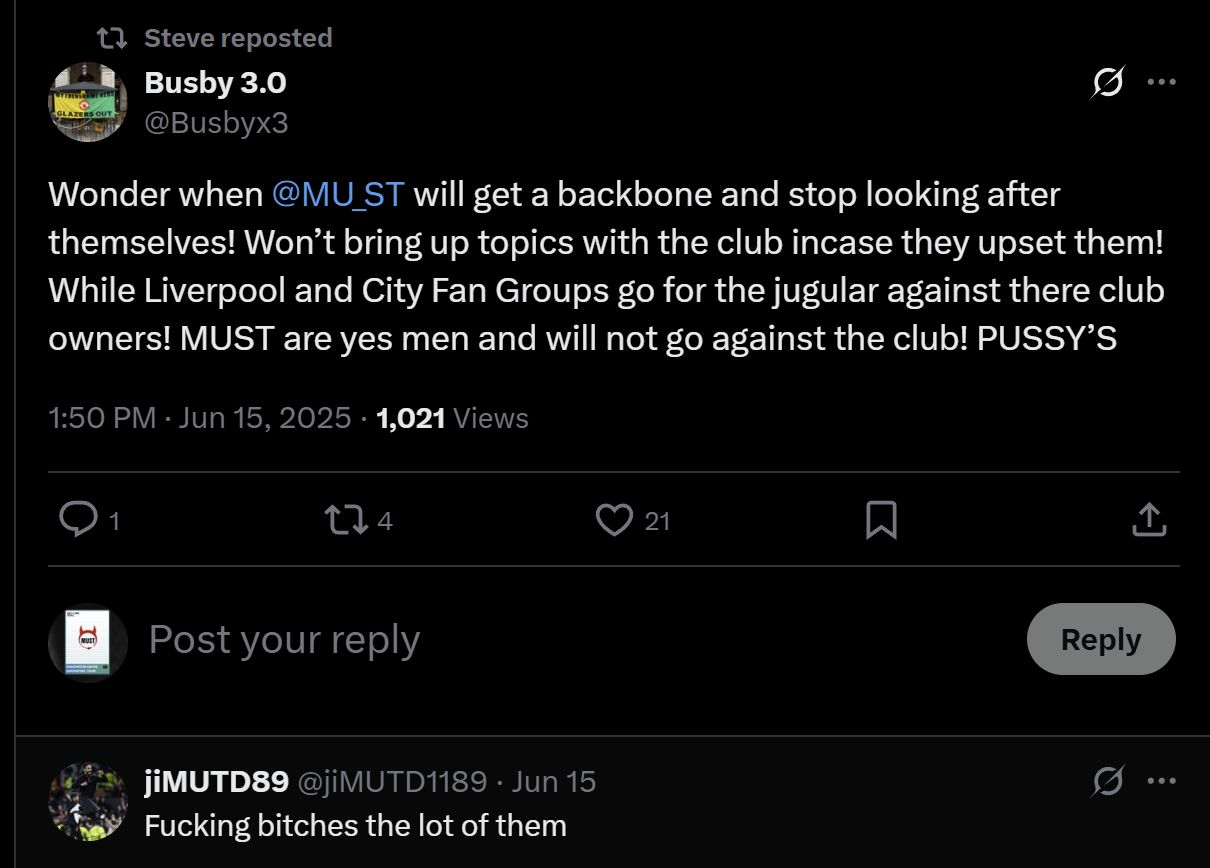Click the Busby 3.0 display name
This screenshot has width=1210, height=868.
[x=215, y=83]
